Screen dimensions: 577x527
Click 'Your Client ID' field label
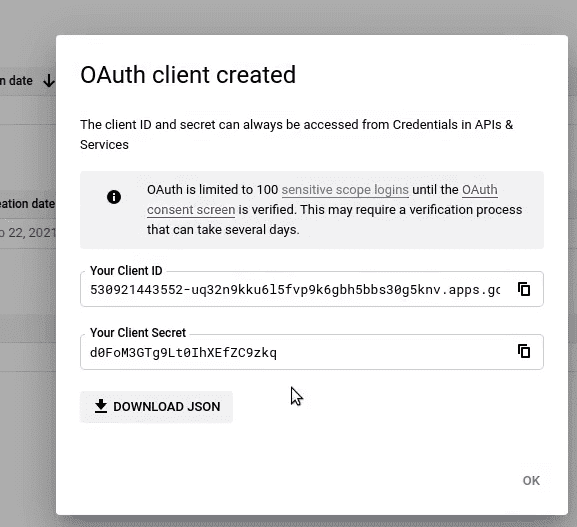[x=126, y=271]
